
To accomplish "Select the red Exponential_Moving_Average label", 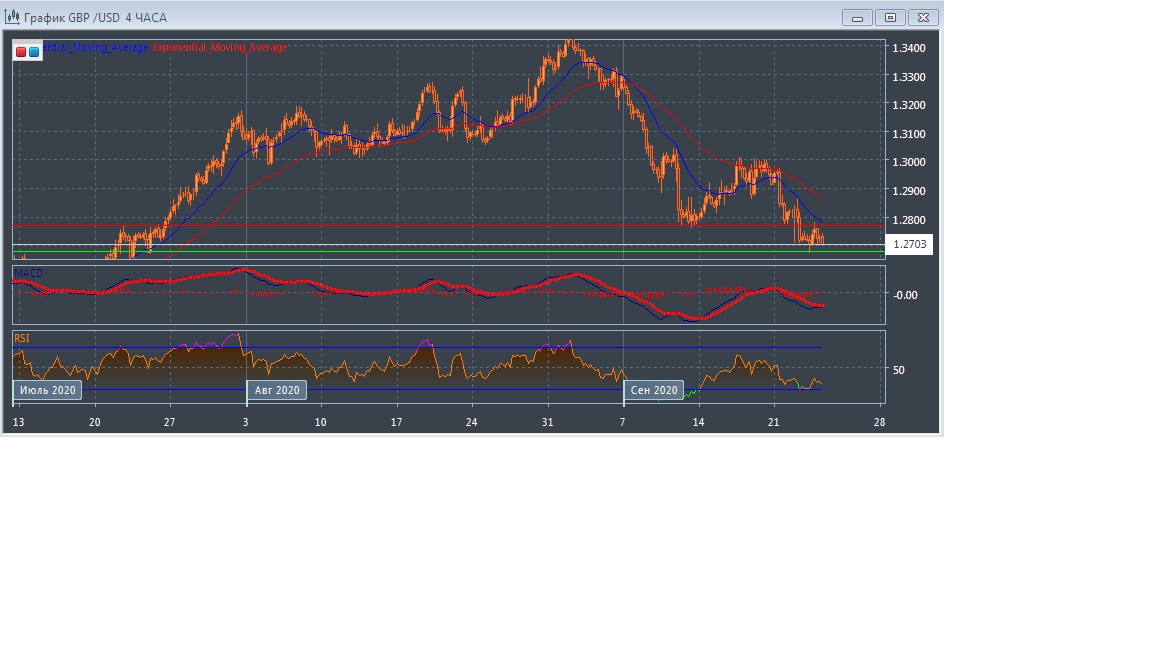I will pyautogui.click(x=219, y=47).
